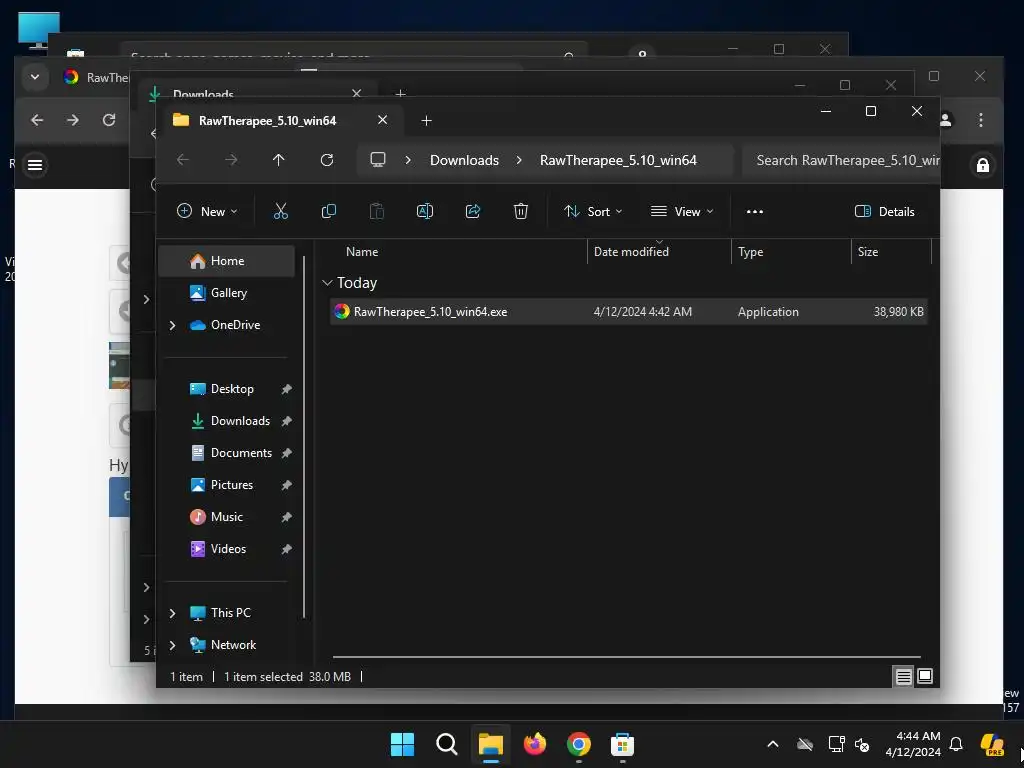The height and width of the screenshot is (768, 1024).
Task: Open Gallery in navigation pane
Action: [x=227, y=293]
